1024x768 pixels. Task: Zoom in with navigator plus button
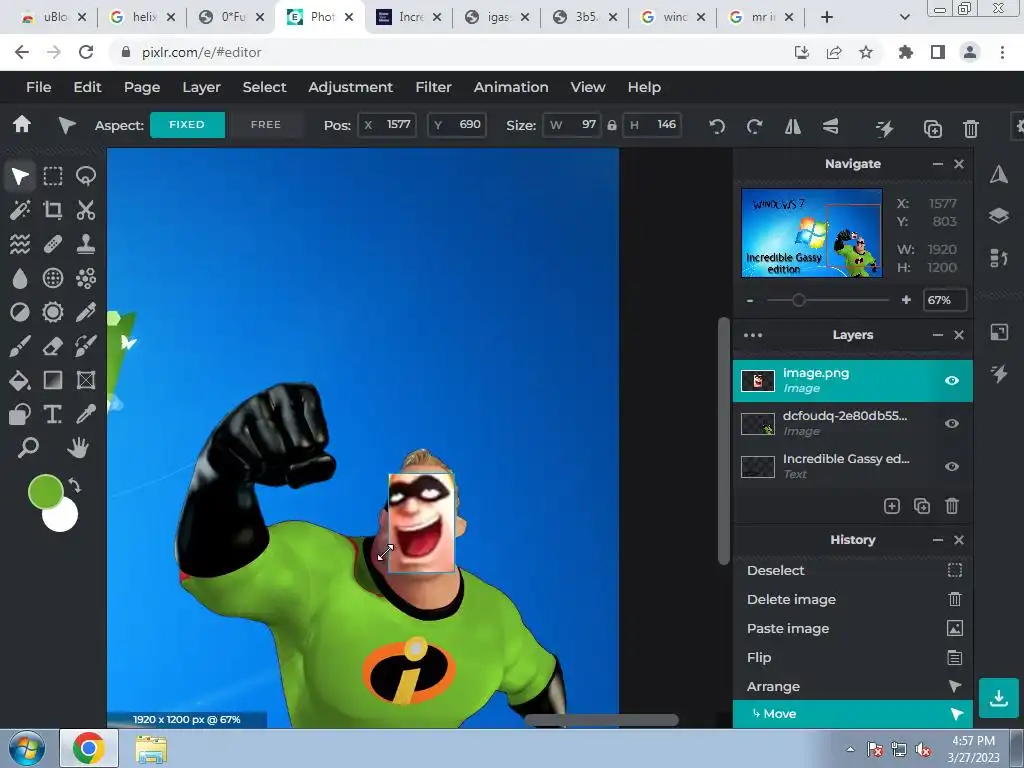click(906, 300)
